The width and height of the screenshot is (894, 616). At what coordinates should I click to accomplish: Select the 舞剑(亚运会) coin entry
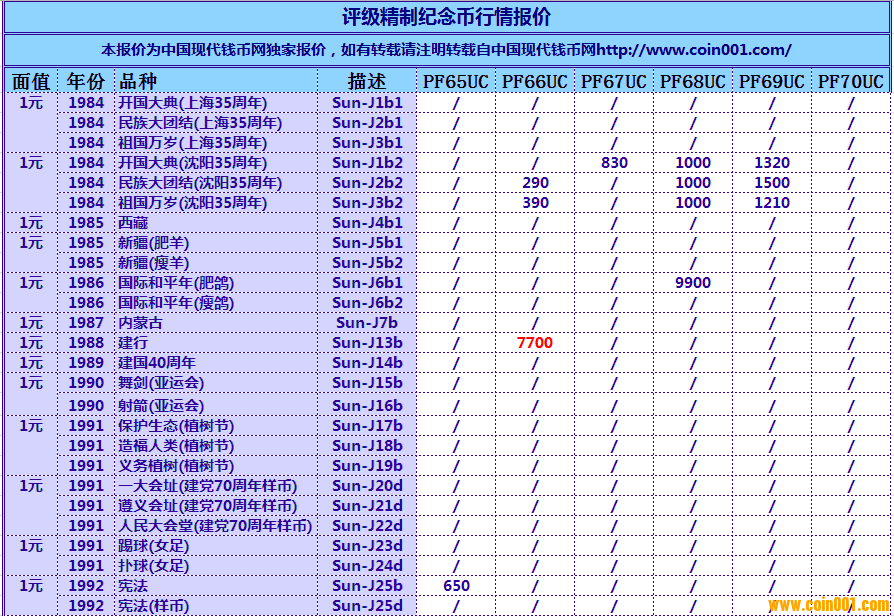point(161,383)
